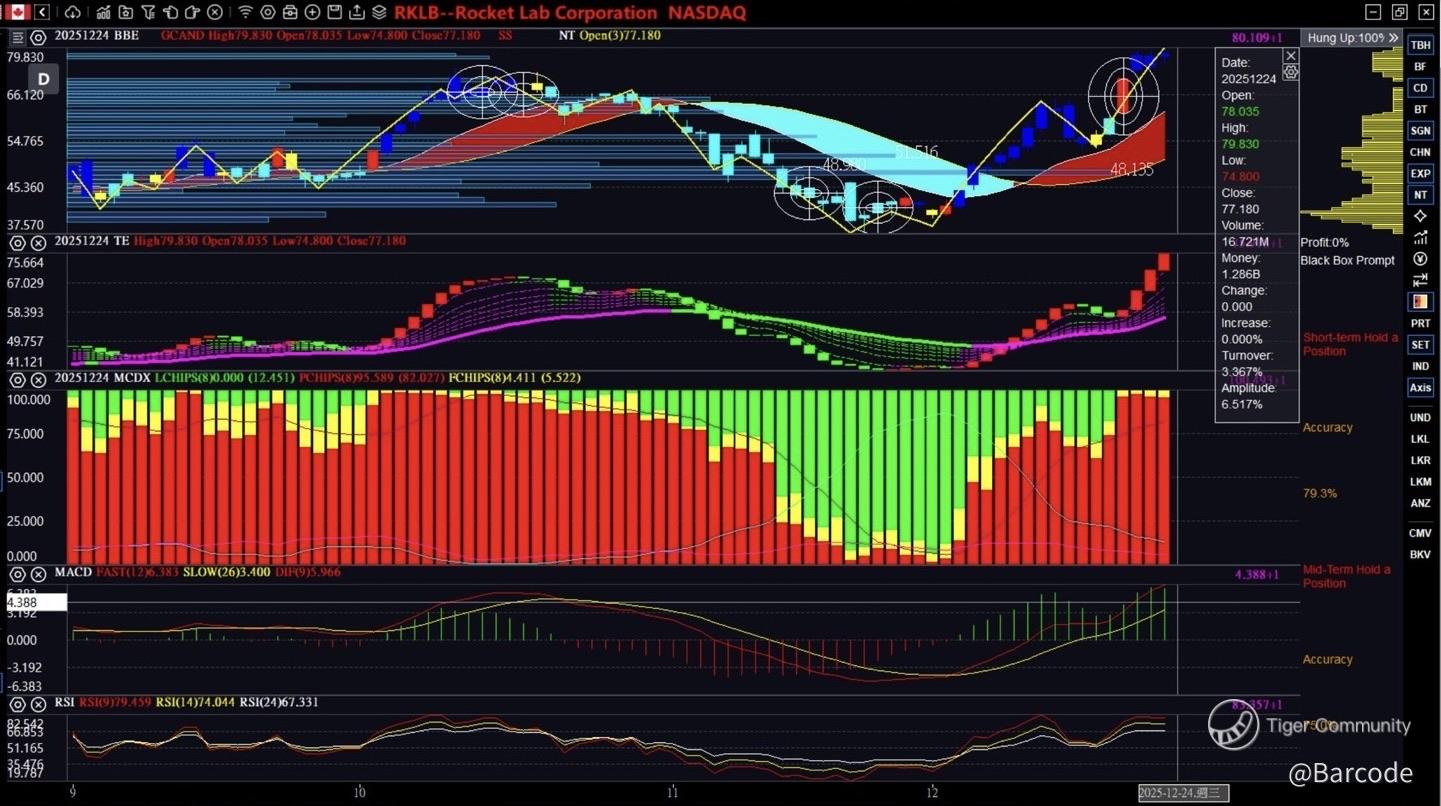Click the stacked layers icon

379,12
